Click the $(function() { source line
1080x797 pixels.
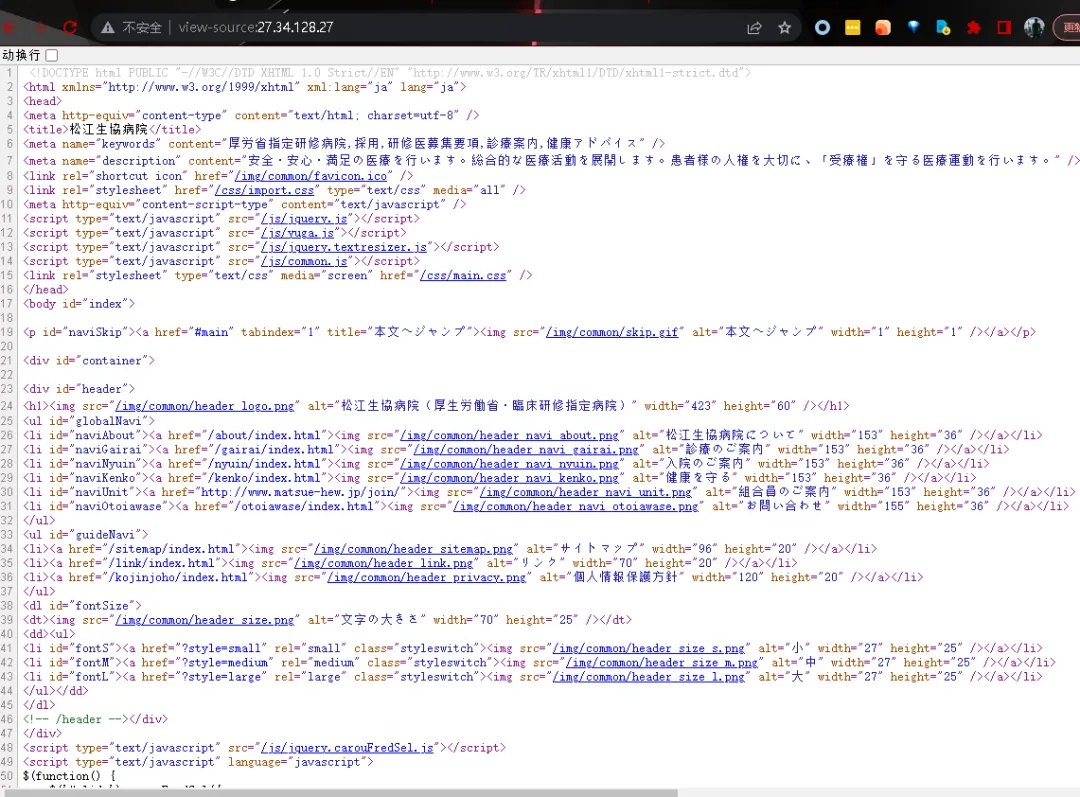pyautogui.click(x=70, y=776)
